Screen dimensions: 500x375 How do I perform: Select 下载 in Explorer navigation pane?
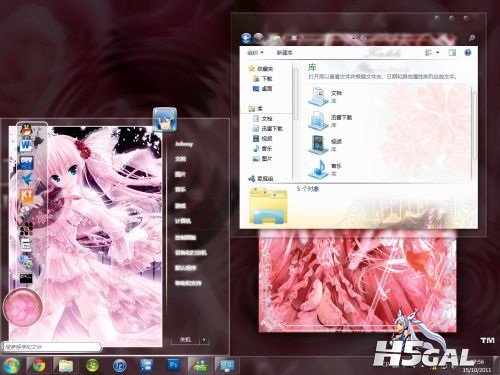262,79
